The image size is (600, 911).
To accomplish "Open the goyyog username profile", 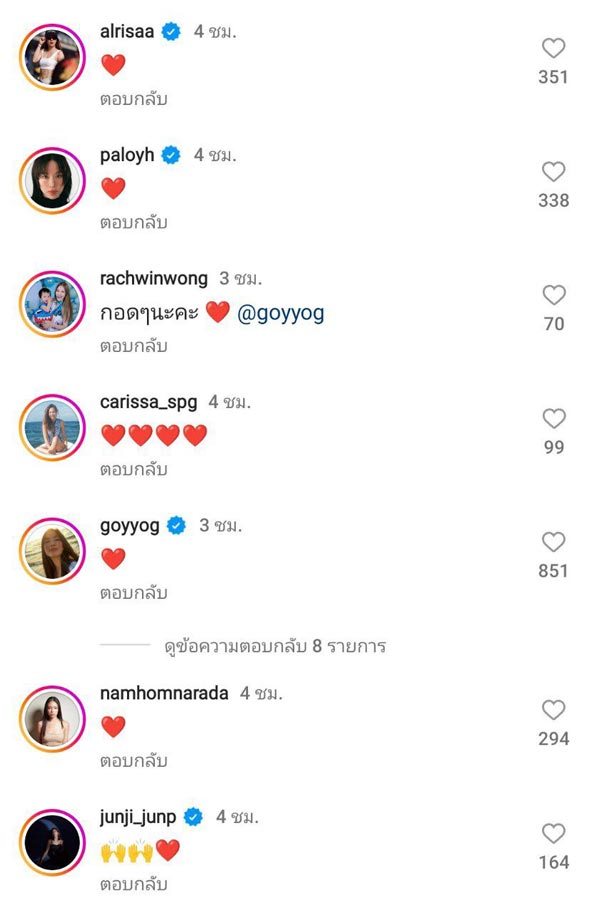I will click(130, 525).
